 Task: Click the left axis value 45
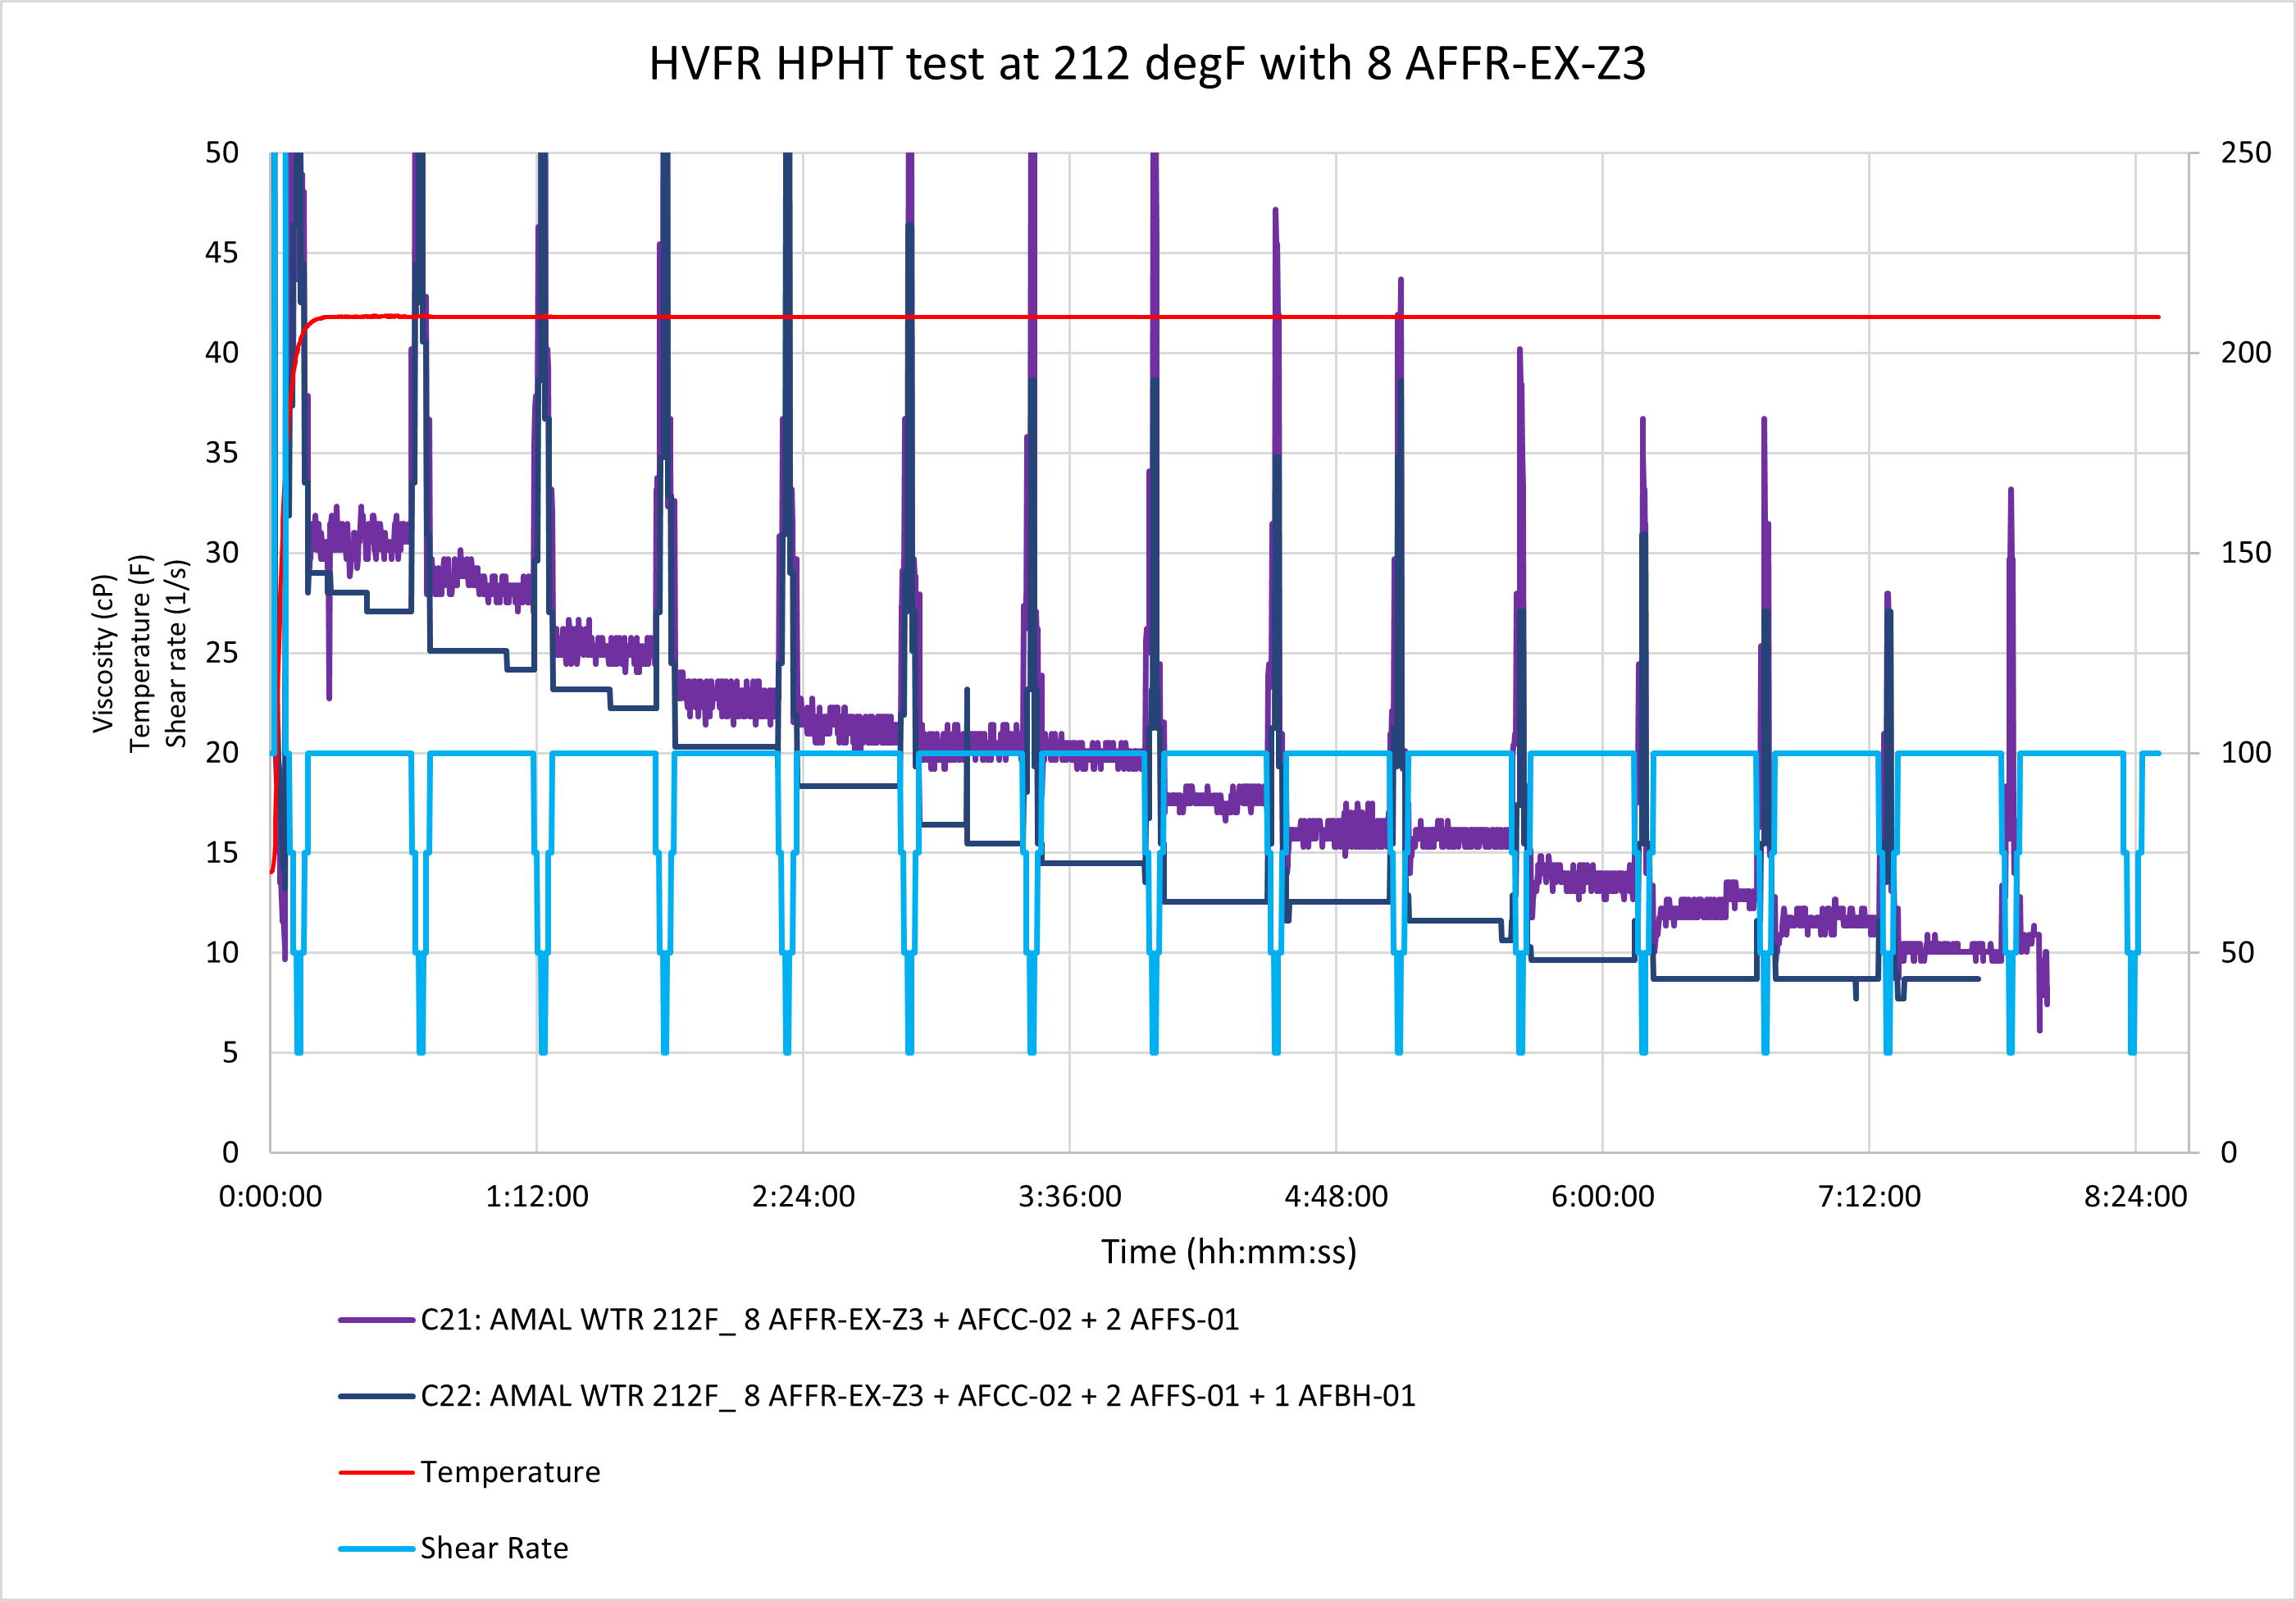coord(222,253)
